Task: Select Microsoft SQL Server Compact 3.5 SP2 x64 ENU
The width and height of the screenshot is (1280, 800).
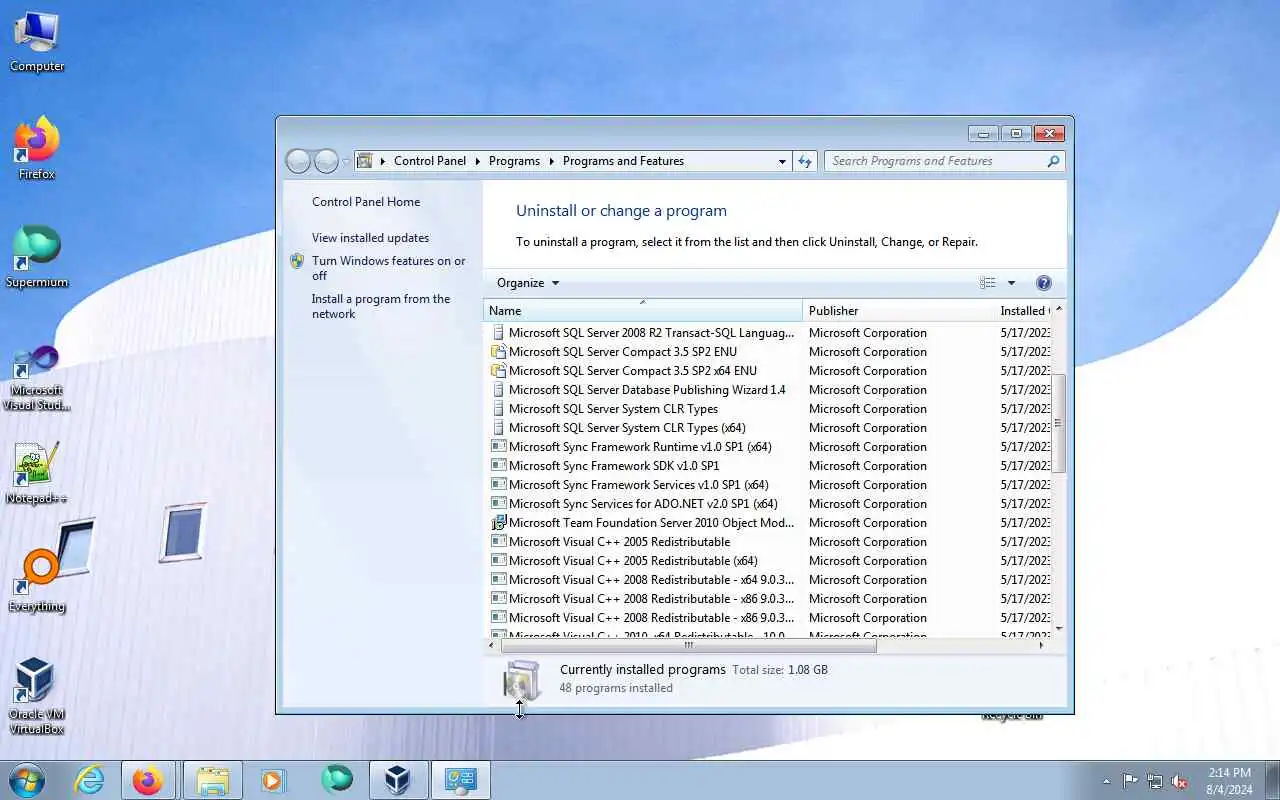Action: pyautogui.click(x=768, y=371)
